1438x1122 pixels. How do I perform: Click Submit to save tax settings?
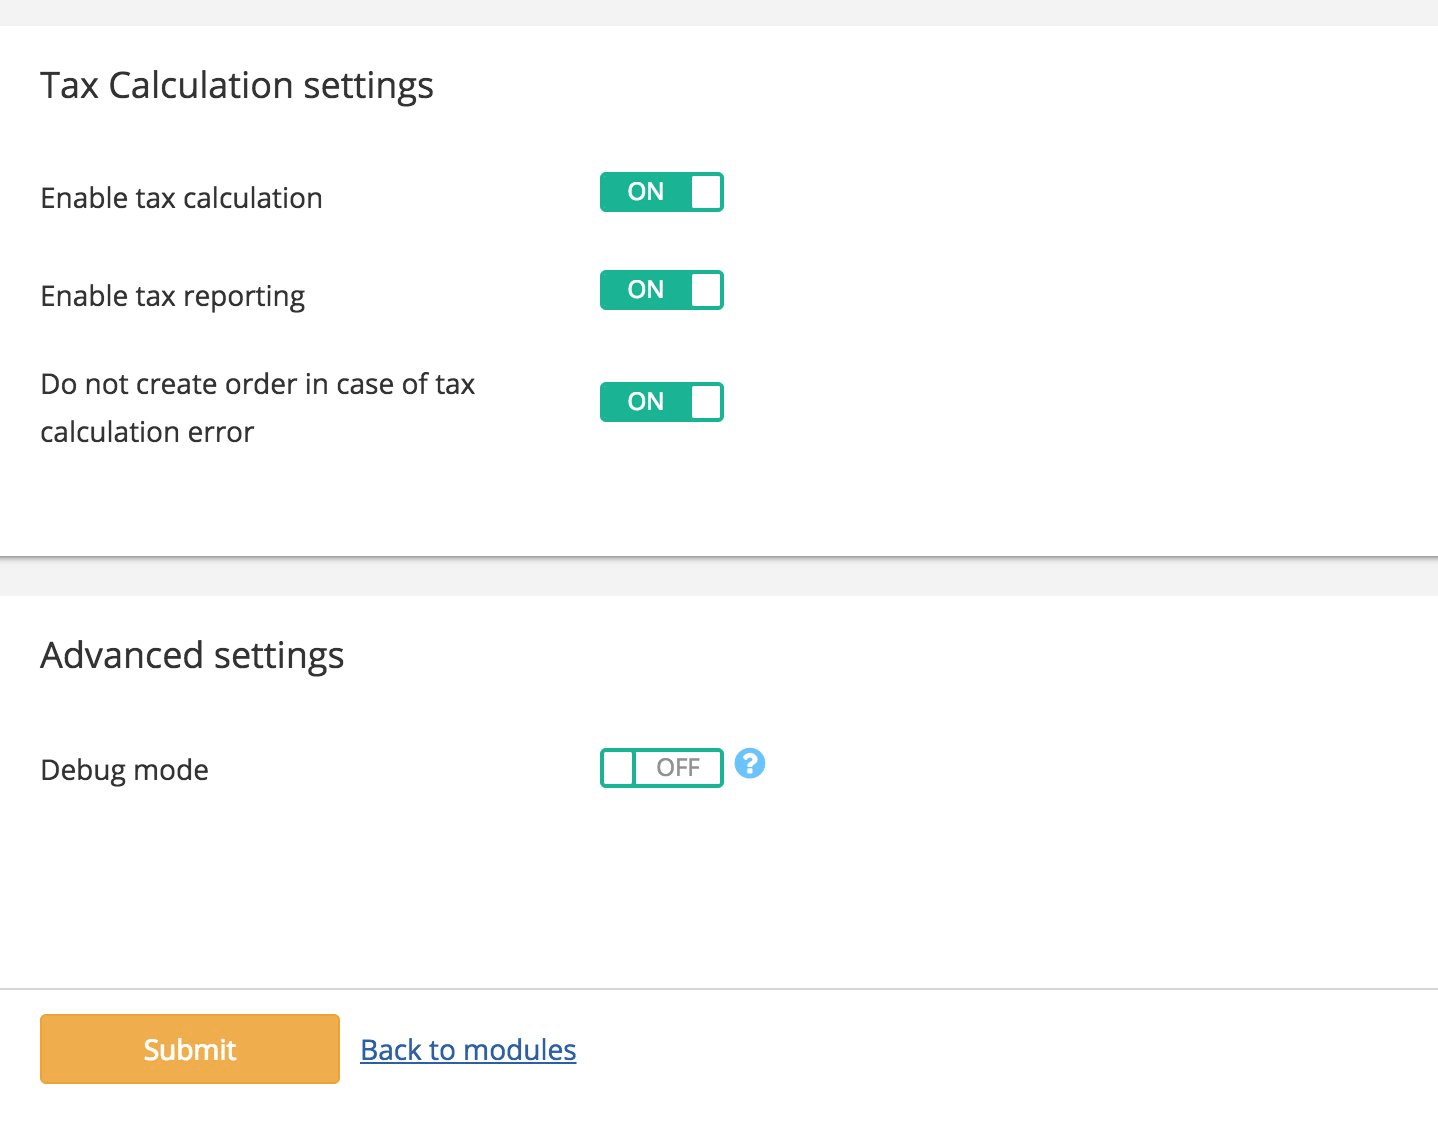coord(189,1048)
